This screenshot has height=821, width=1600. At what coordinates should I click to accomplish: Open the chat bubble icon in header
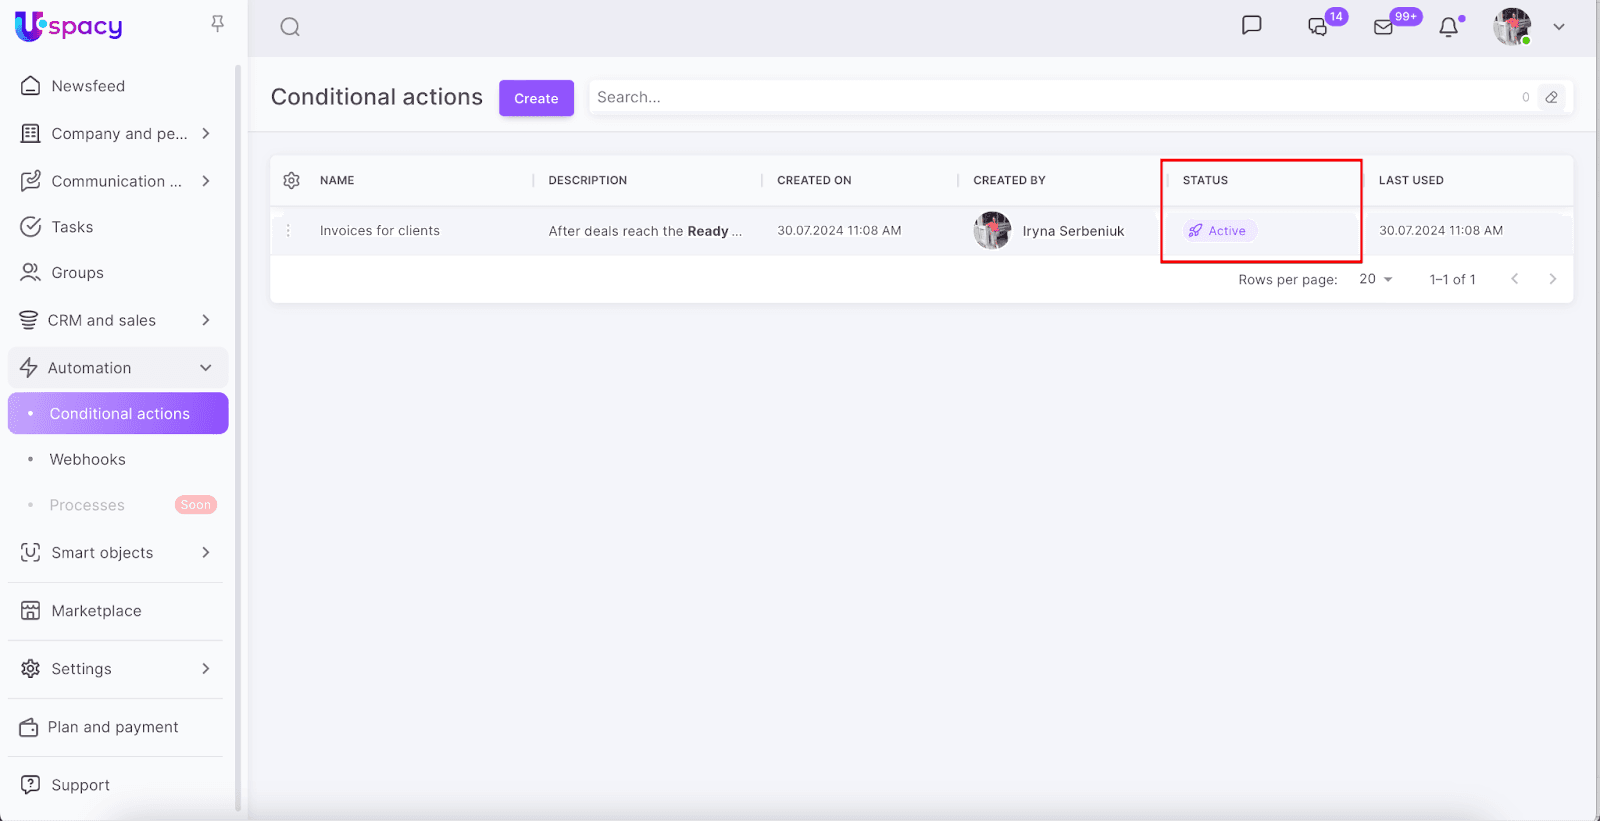click(1251, 26)
